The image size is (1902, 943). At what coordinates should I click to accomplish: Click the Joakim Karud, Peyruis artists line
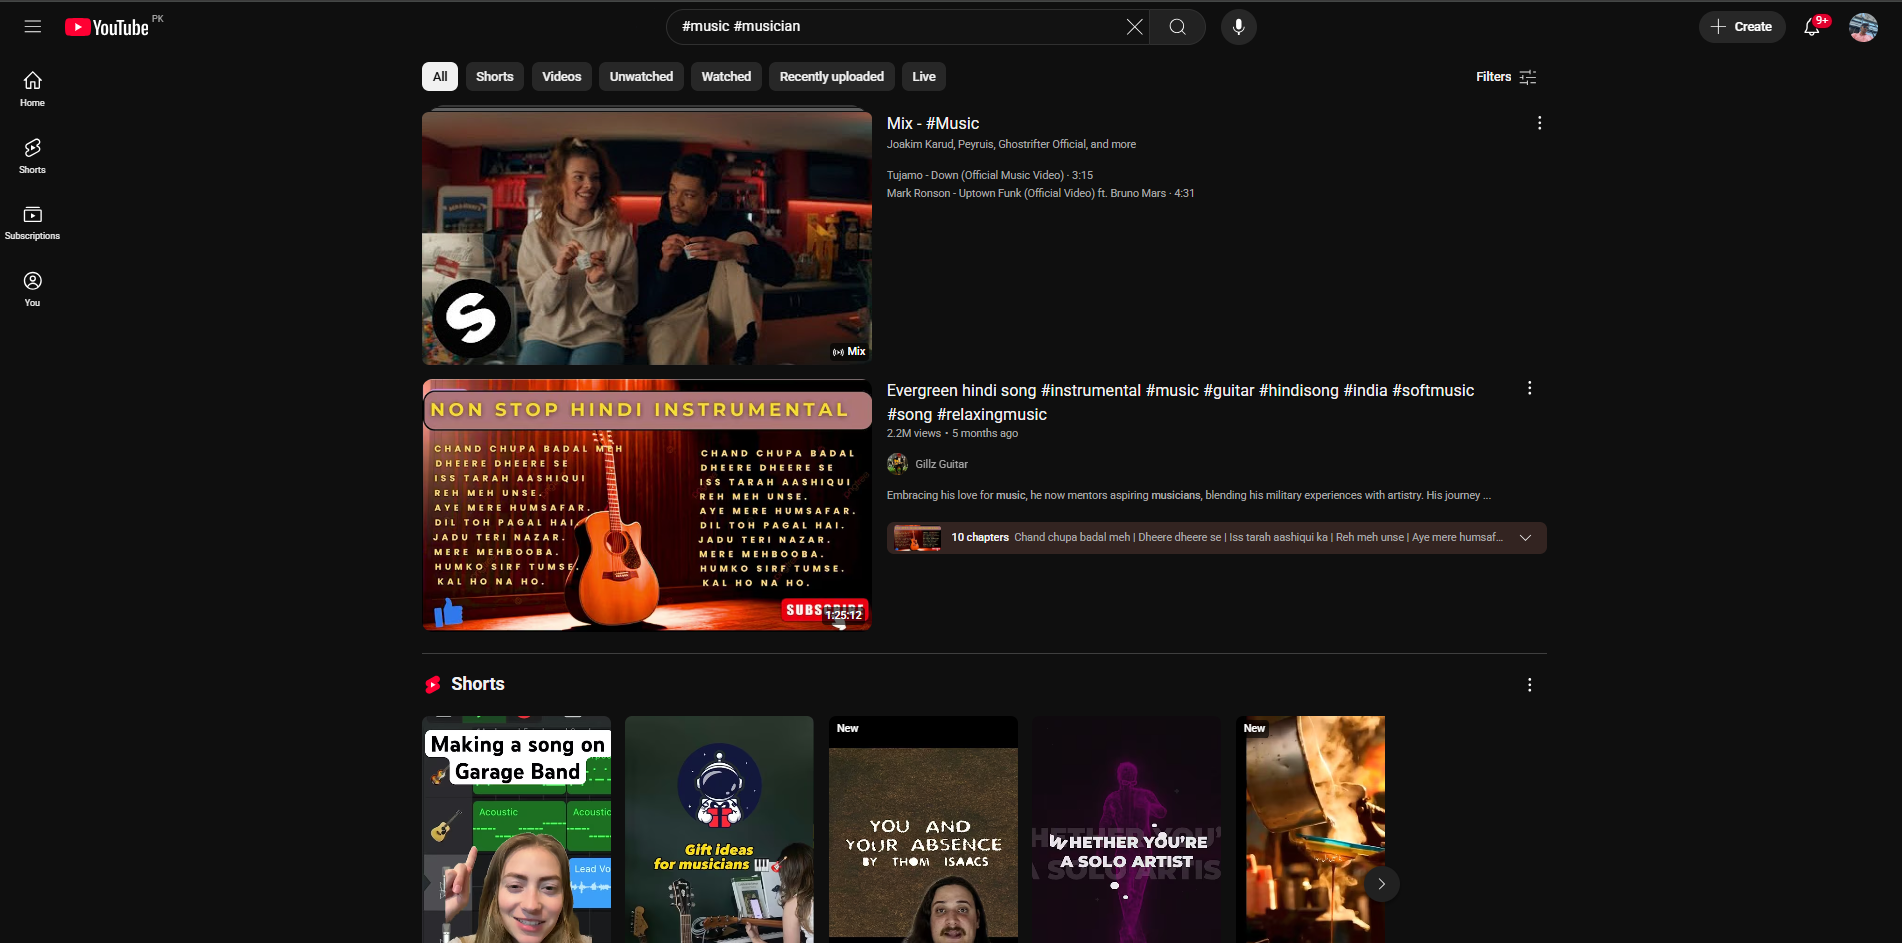(1011, 144)
